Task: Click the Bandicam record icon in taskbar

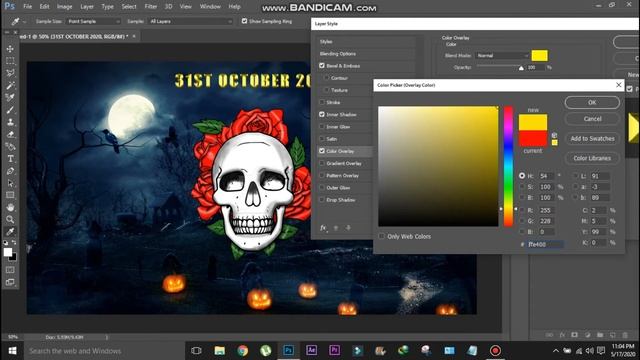Action: [495, 350]
